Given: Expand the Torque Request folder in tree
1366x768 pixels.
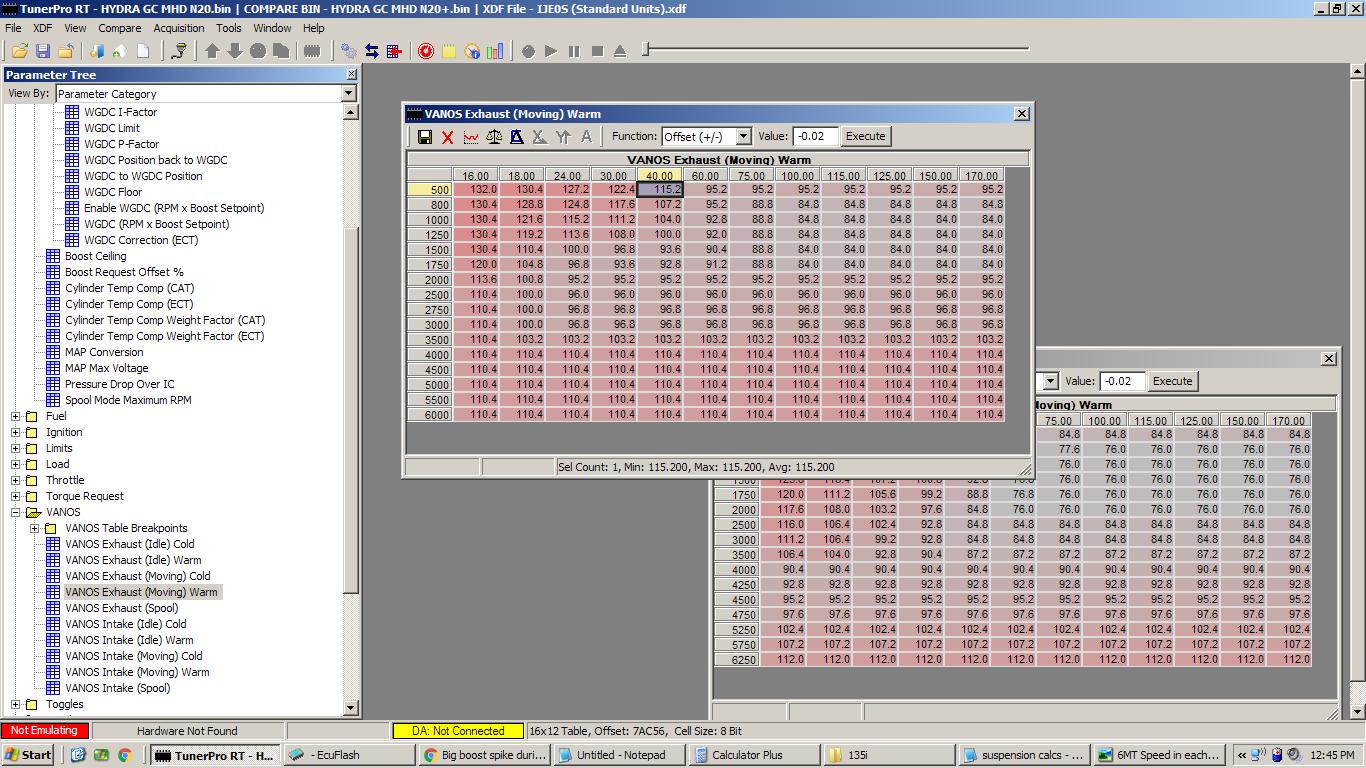Looking at the screenshot, I should coord(16,496).
